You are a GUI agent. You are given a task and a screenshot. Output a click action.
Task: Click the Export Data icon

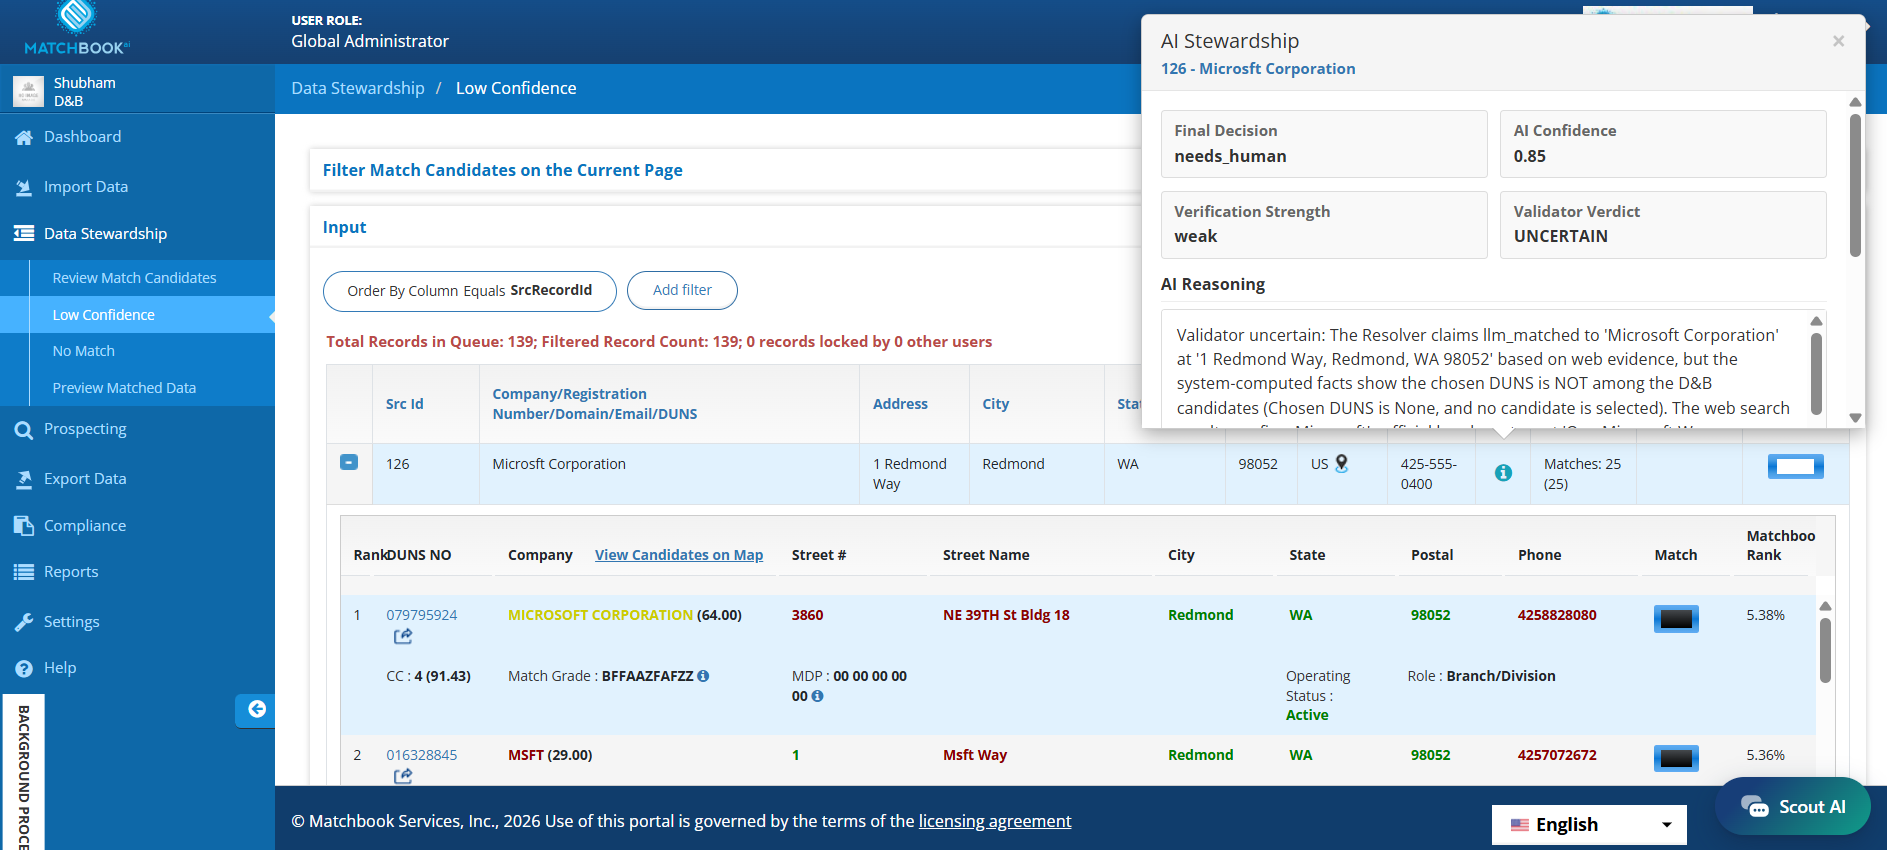click(24, 480)
